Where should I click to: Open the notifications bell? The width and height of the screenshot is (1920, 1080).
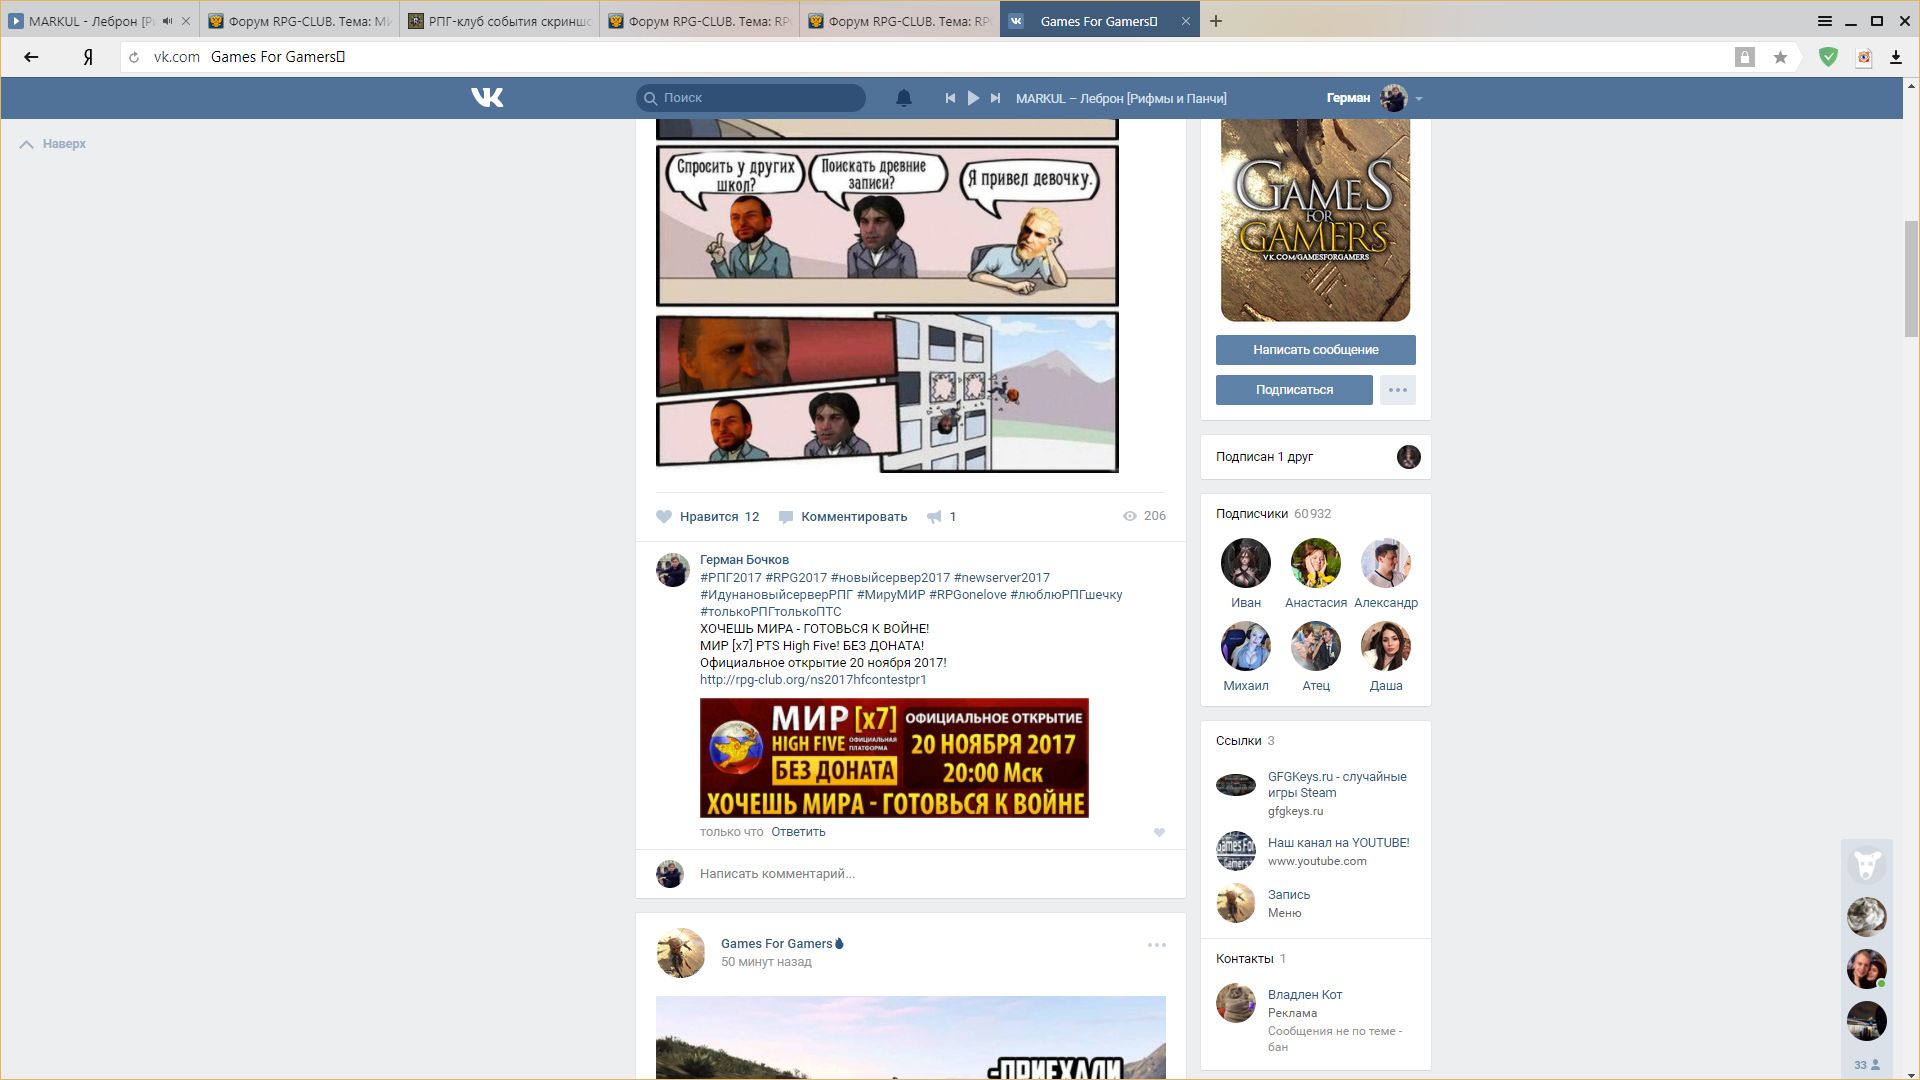point(903,98)
